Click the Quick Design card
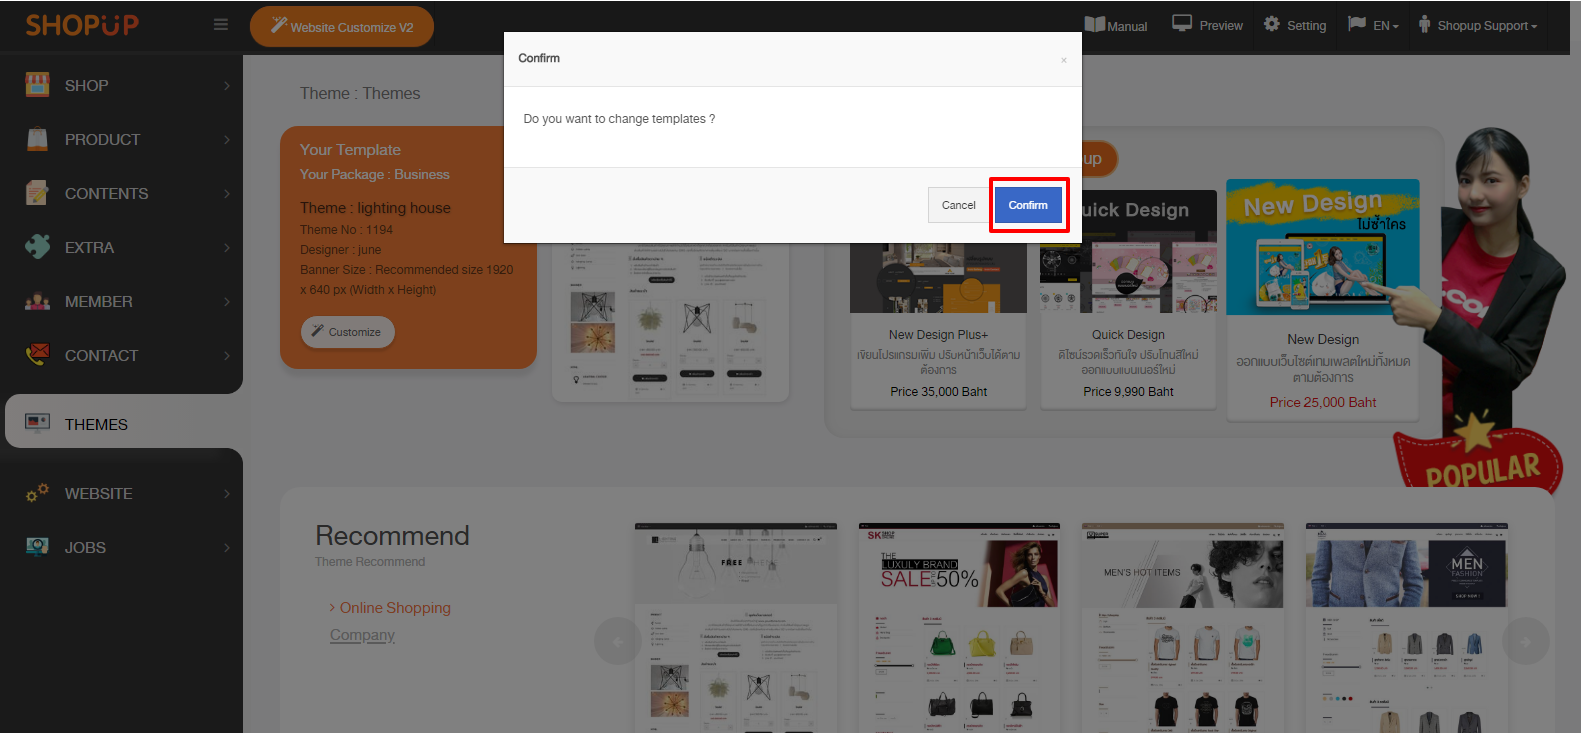Viewport: 1581px width, 733px height. [1128, 300]
